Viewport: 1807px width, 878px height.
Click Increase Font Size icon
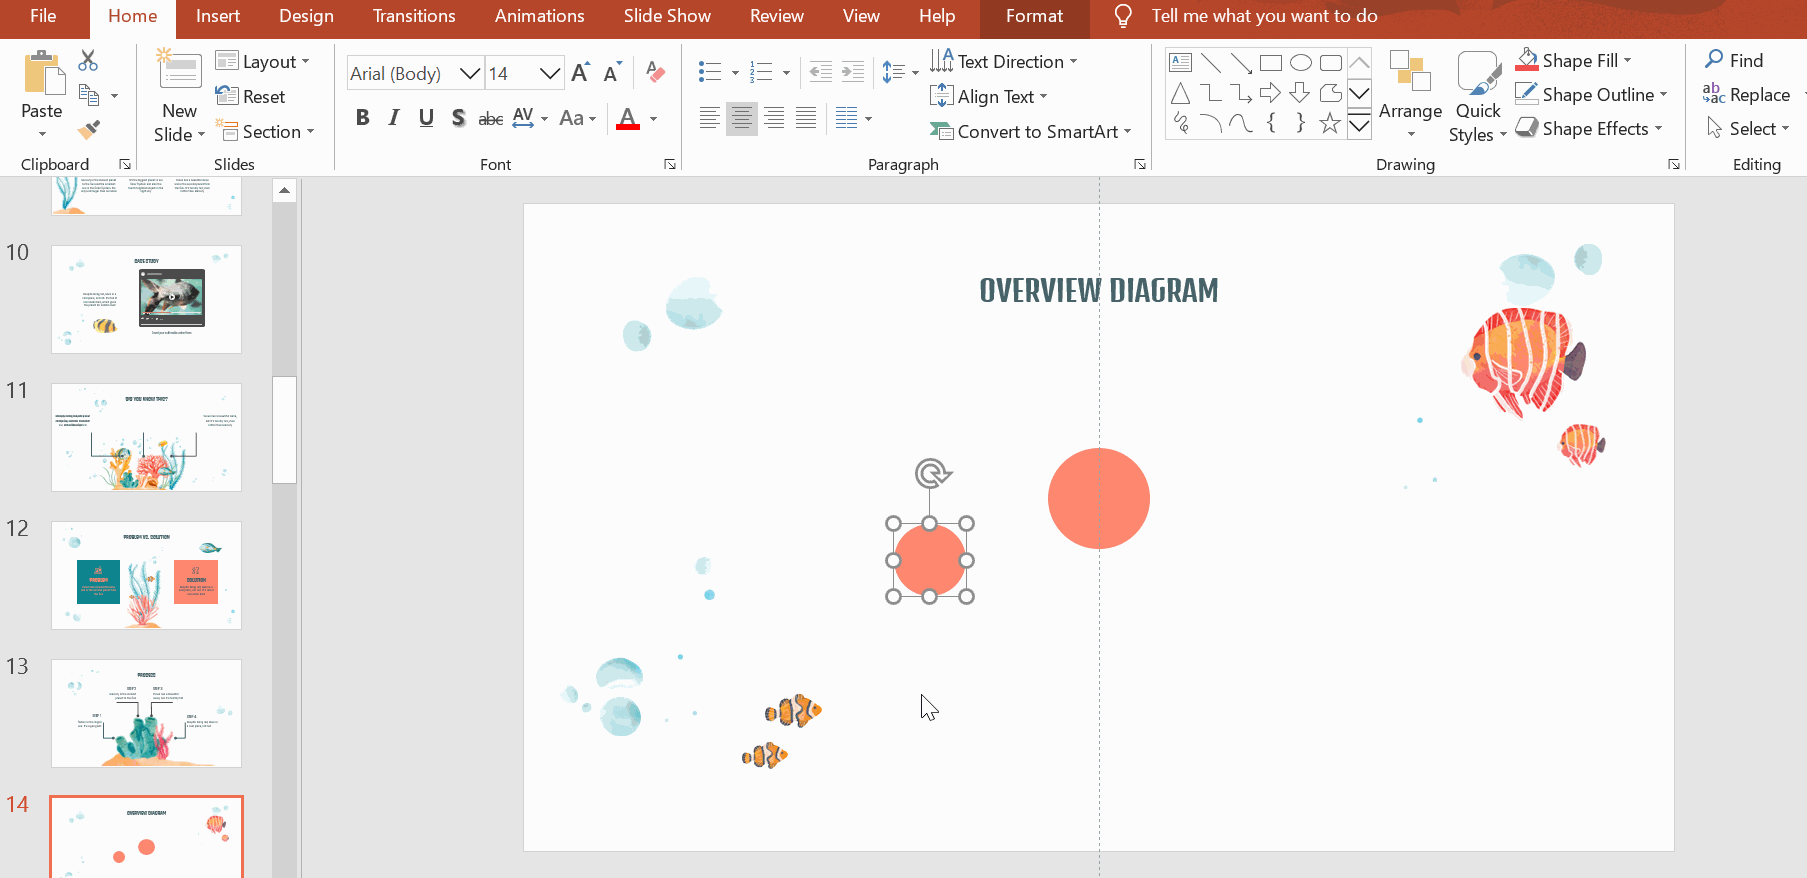point(580,73)
